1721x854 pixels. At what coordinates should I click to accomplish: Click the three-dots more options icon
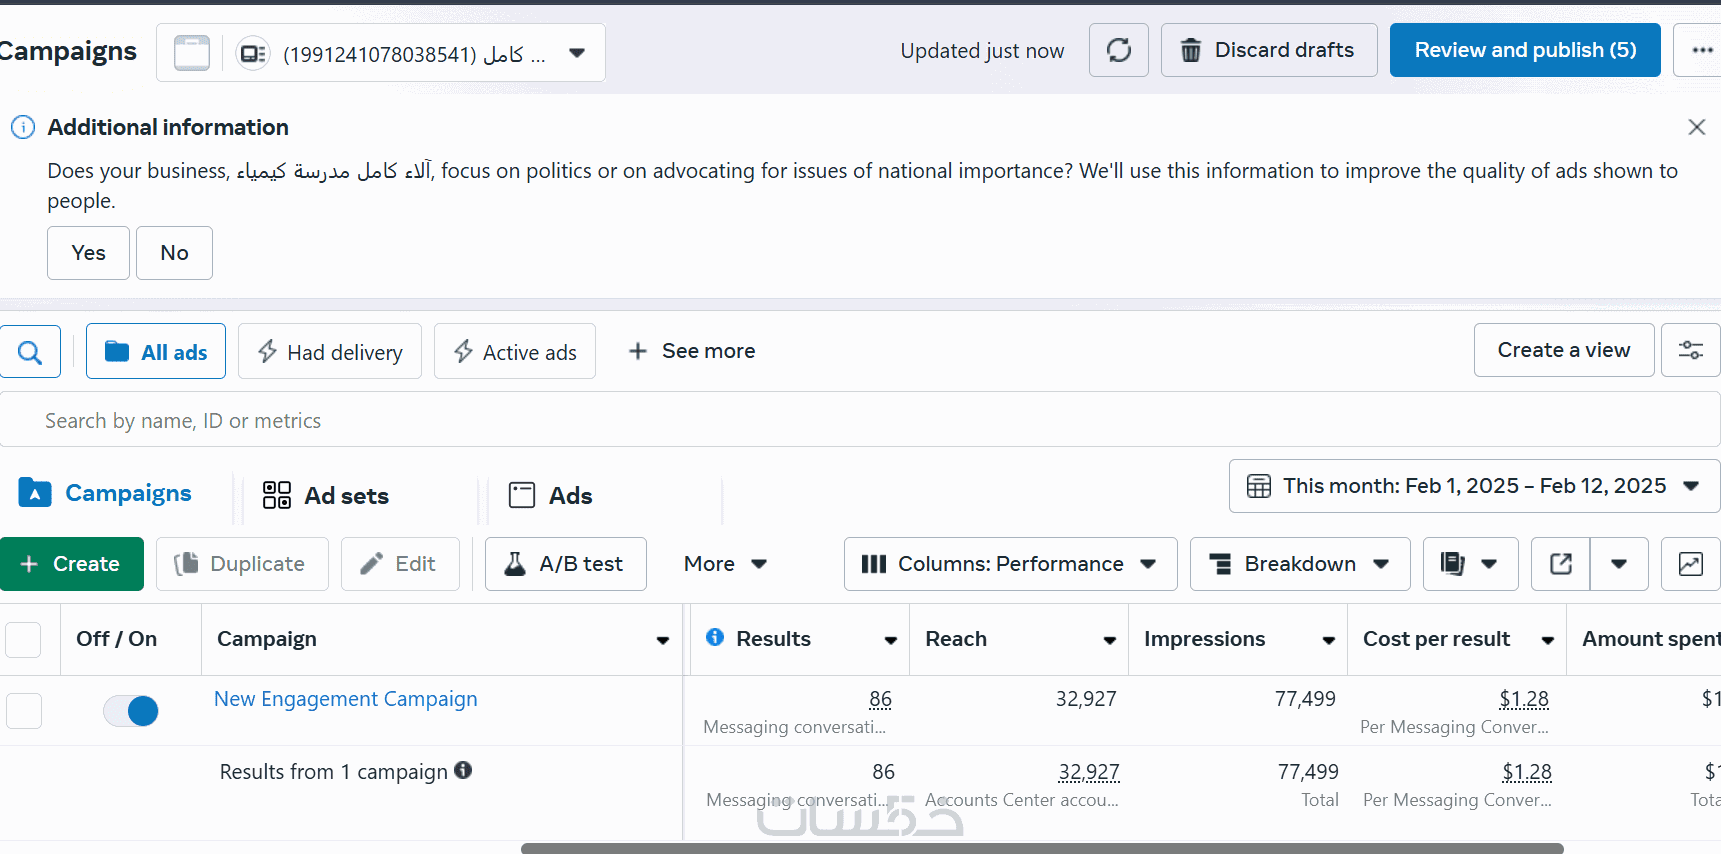tap(1702, 50)
